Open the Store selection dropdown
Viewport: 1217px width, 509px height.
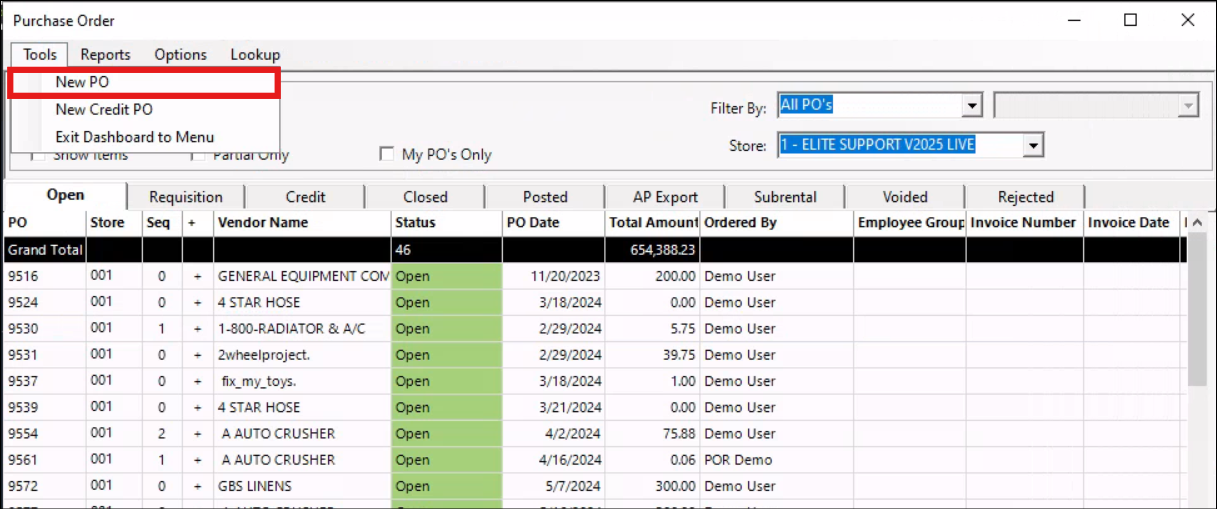click(1034, 146)
